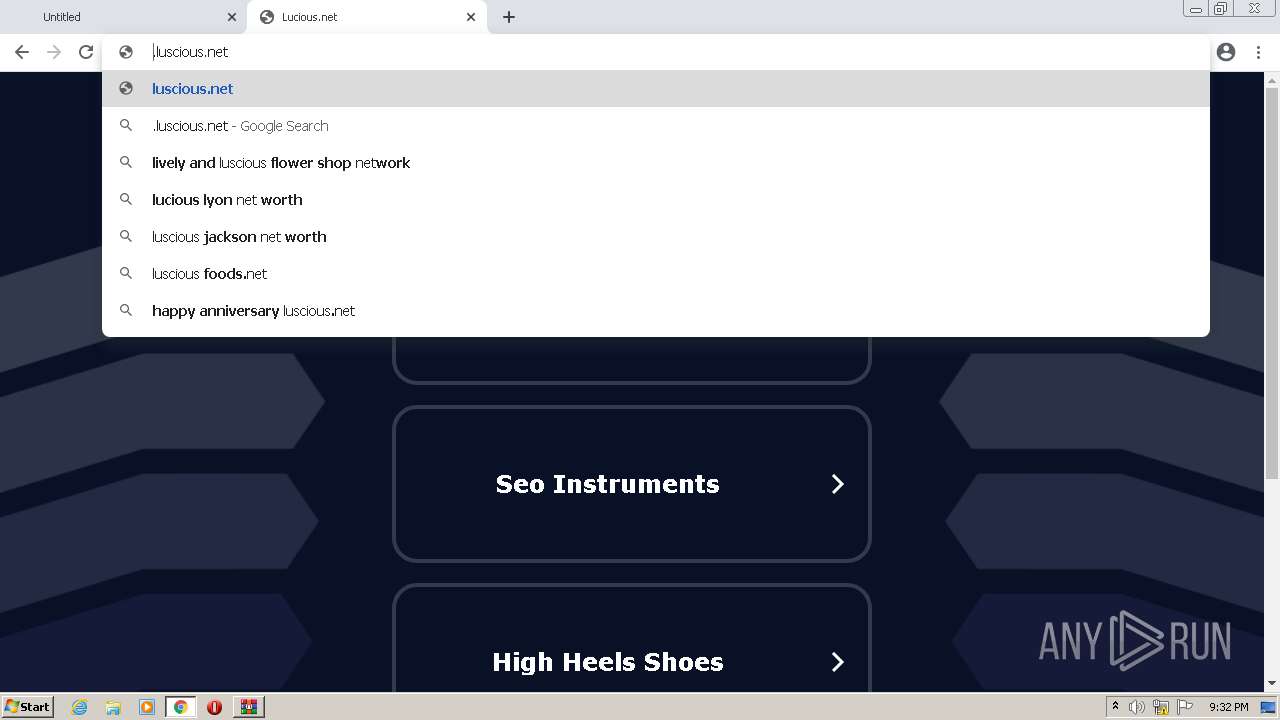Show hidden system tray icons
This screenshot has width=1280, height=720.
pyautogui.click(x=1115, y=707)
